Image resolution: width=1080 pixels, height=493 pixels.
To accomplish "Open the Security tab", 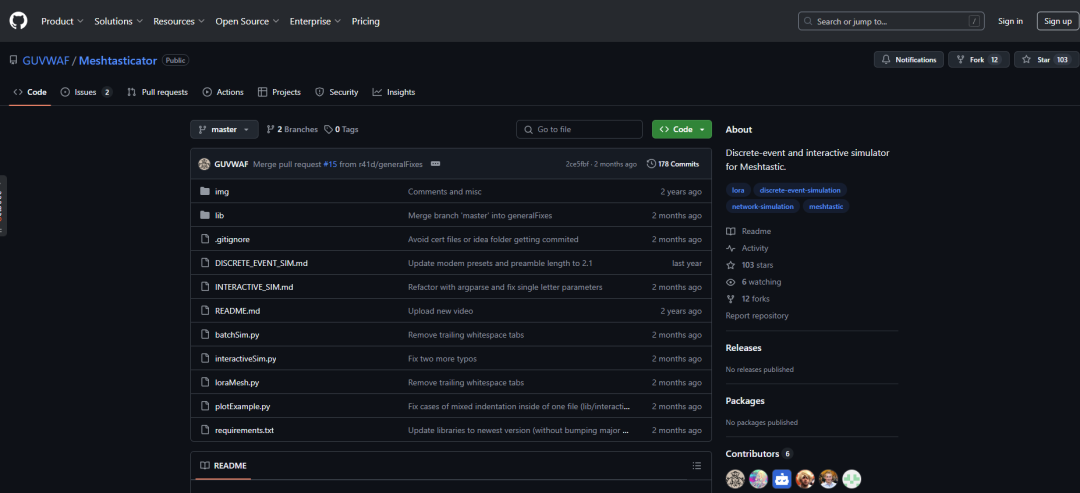I will coord(336,92).
